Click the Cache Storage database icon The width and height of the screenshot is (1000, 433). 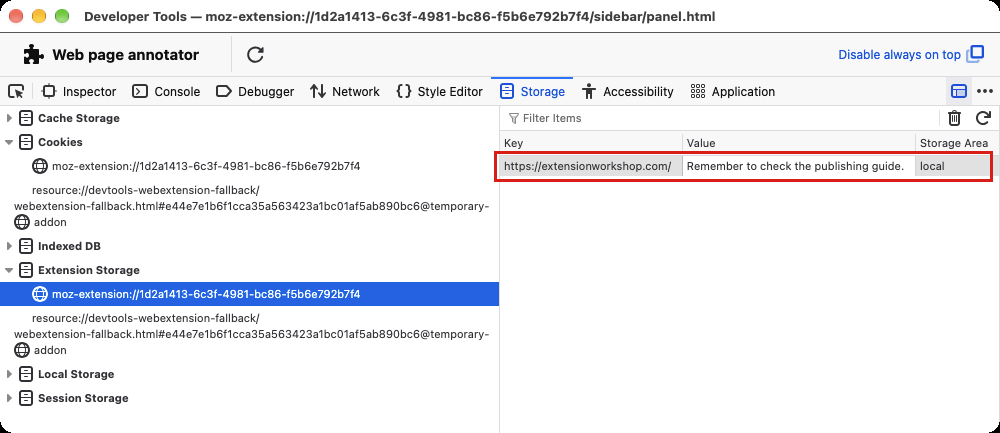pos(26,118)
